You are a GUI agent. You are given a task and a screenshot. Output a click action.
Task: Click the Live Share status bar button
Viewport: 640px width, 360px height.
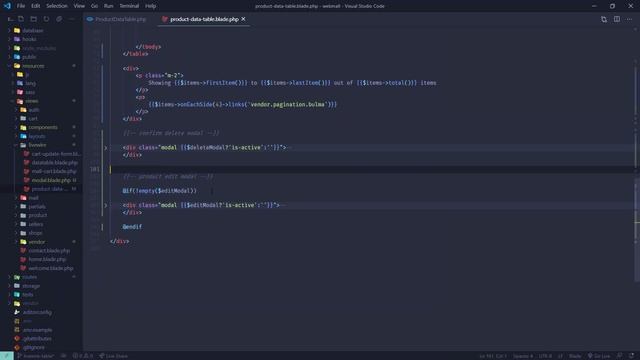click(113, 356)
